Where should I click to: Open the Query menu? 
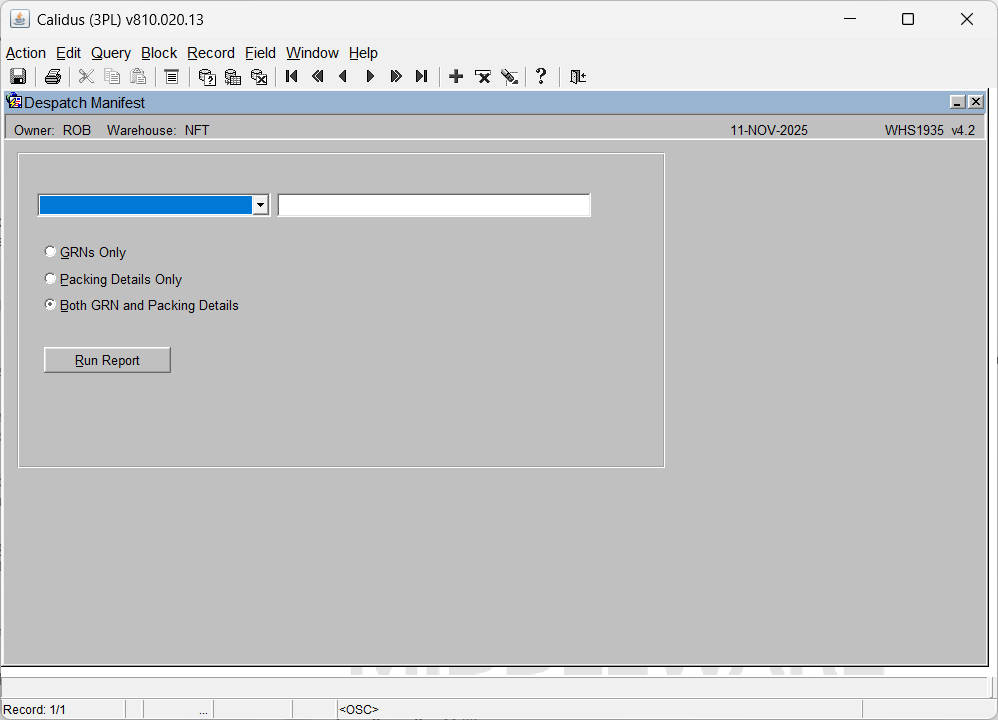(x=111, y=53)
